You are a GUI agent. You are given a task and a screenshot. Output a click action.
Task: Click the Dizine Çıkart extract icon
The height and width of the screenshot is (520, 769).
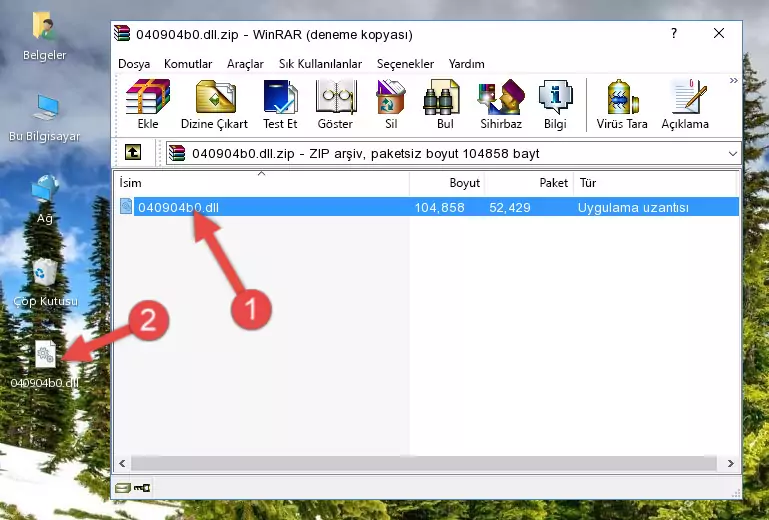(x=214, y=104)
